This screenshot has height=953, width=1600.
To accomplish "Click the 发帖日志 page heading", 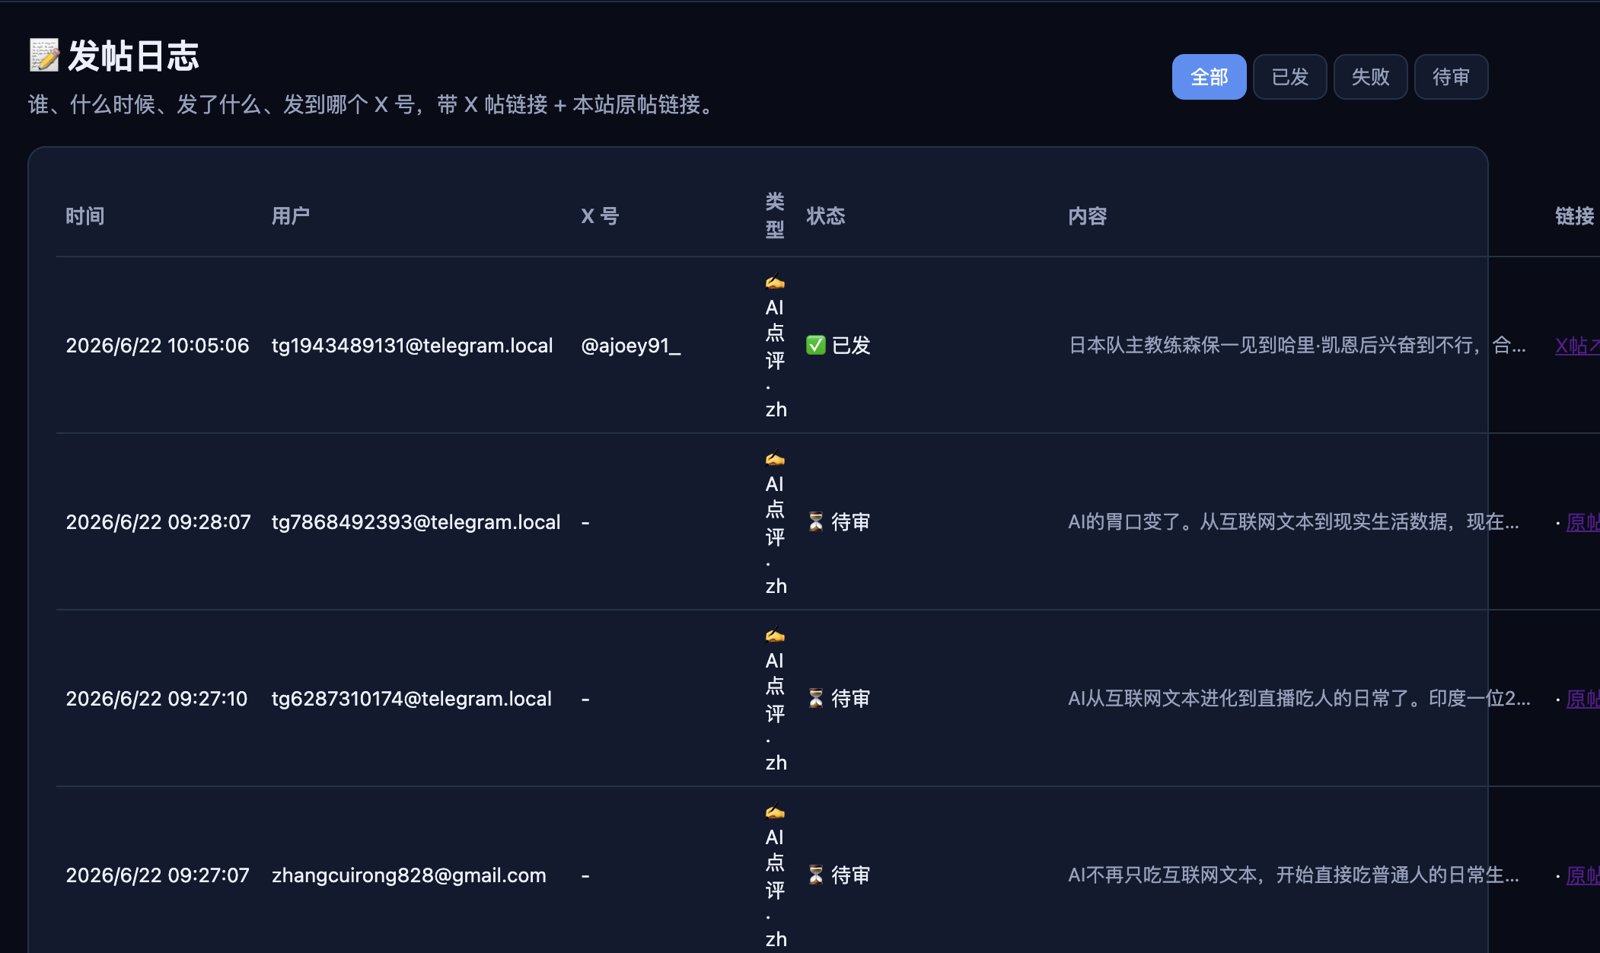I will (x=133, y=56).
